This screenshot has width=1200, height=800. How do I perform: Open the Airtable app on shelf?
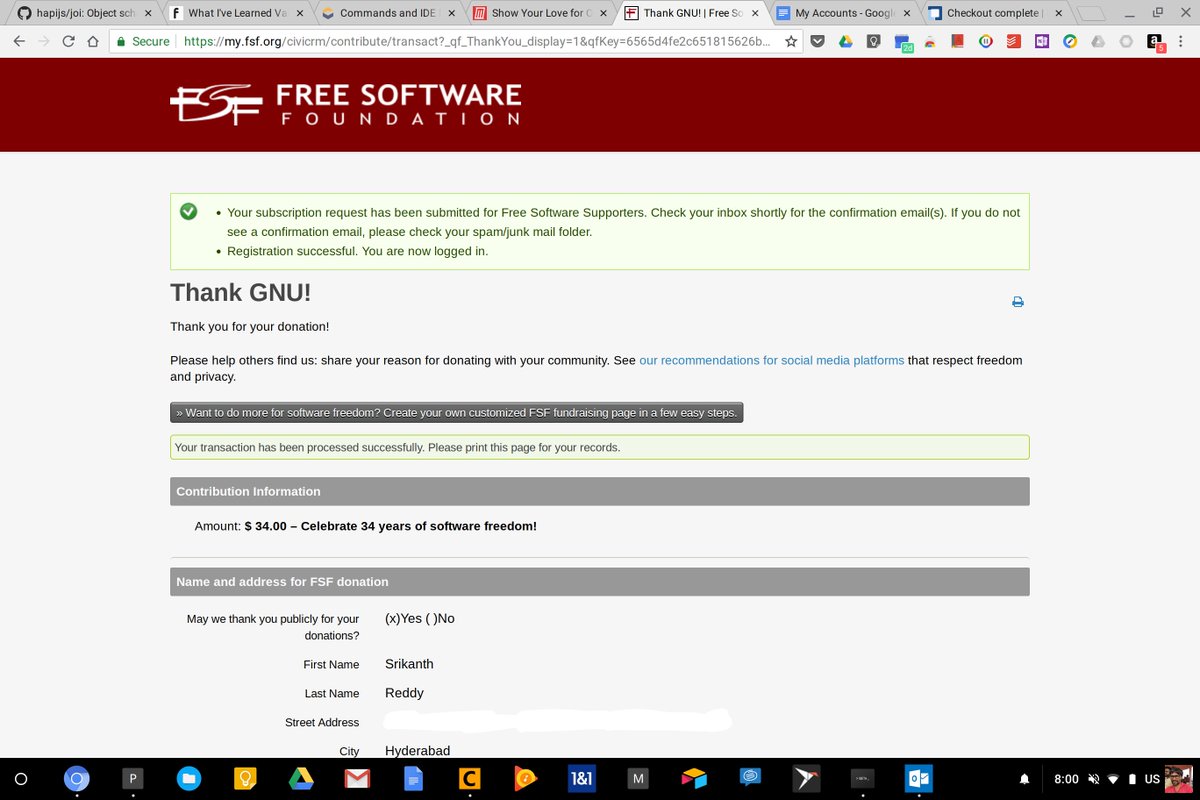[x=694, y=779]
